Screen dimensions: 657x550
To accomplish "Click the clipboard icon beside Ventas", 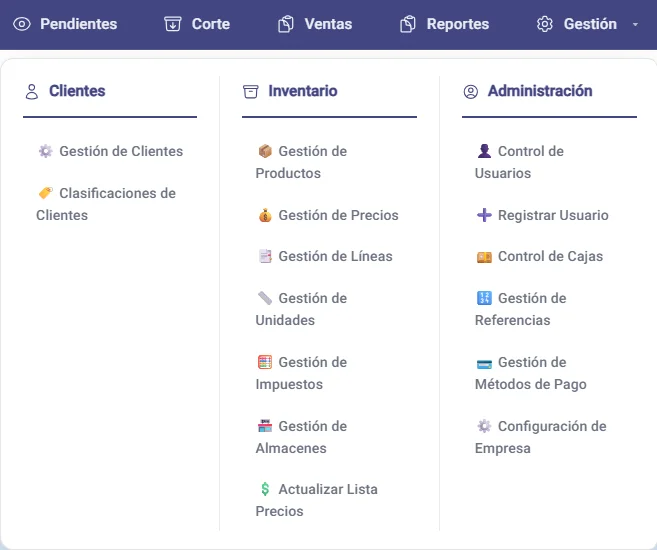I will click(286, 24).
